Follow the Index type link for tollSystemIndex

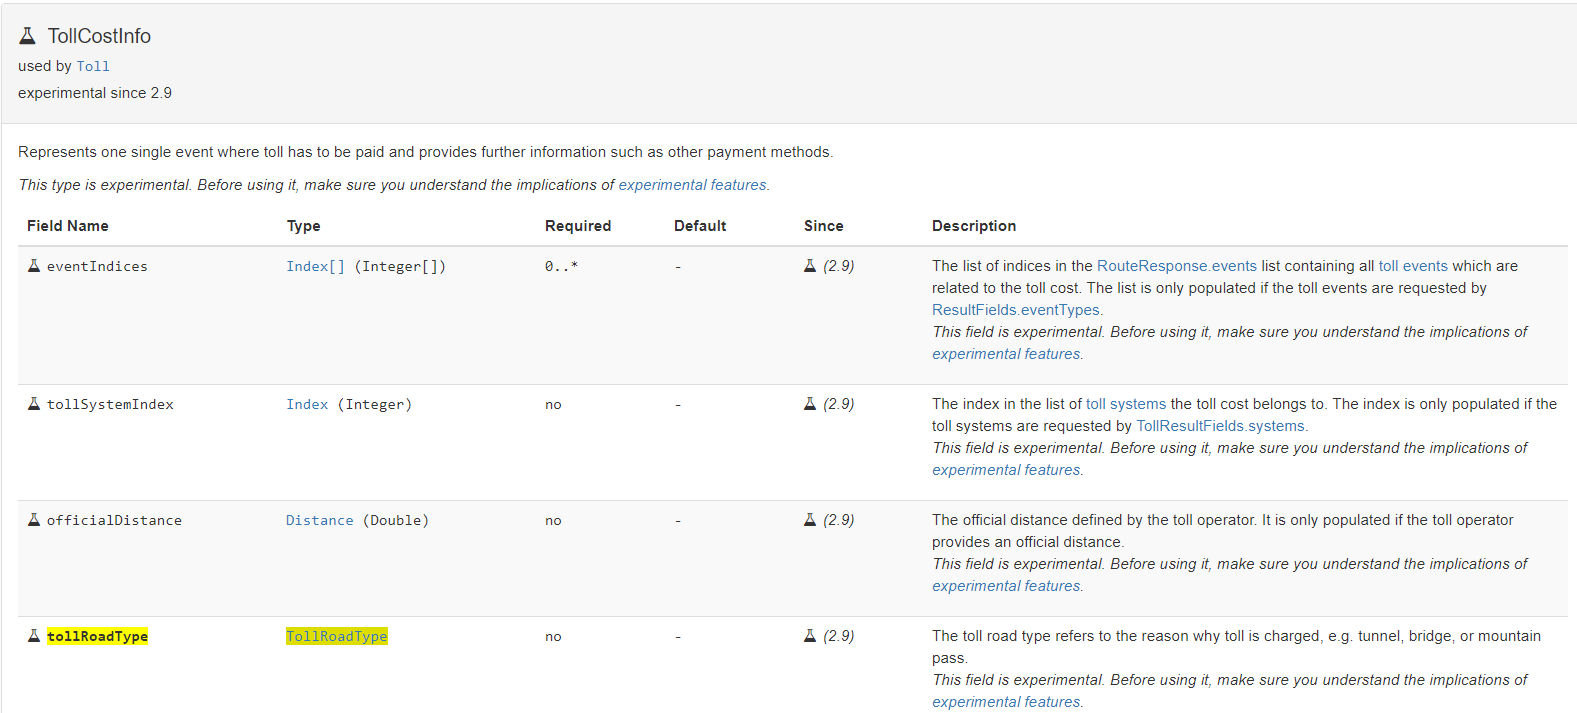[x=307, y=404]
